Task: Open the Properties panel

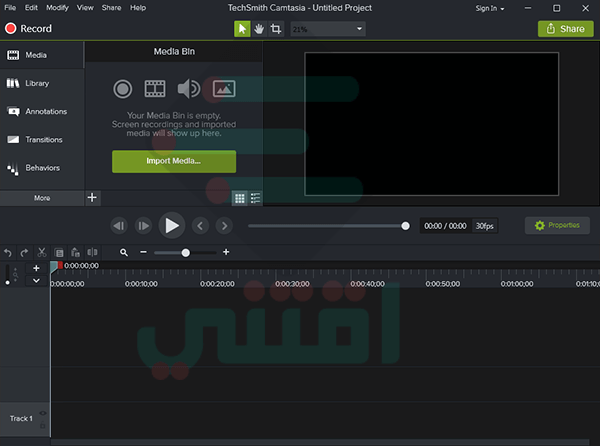Action: click(x=557, y=225)
